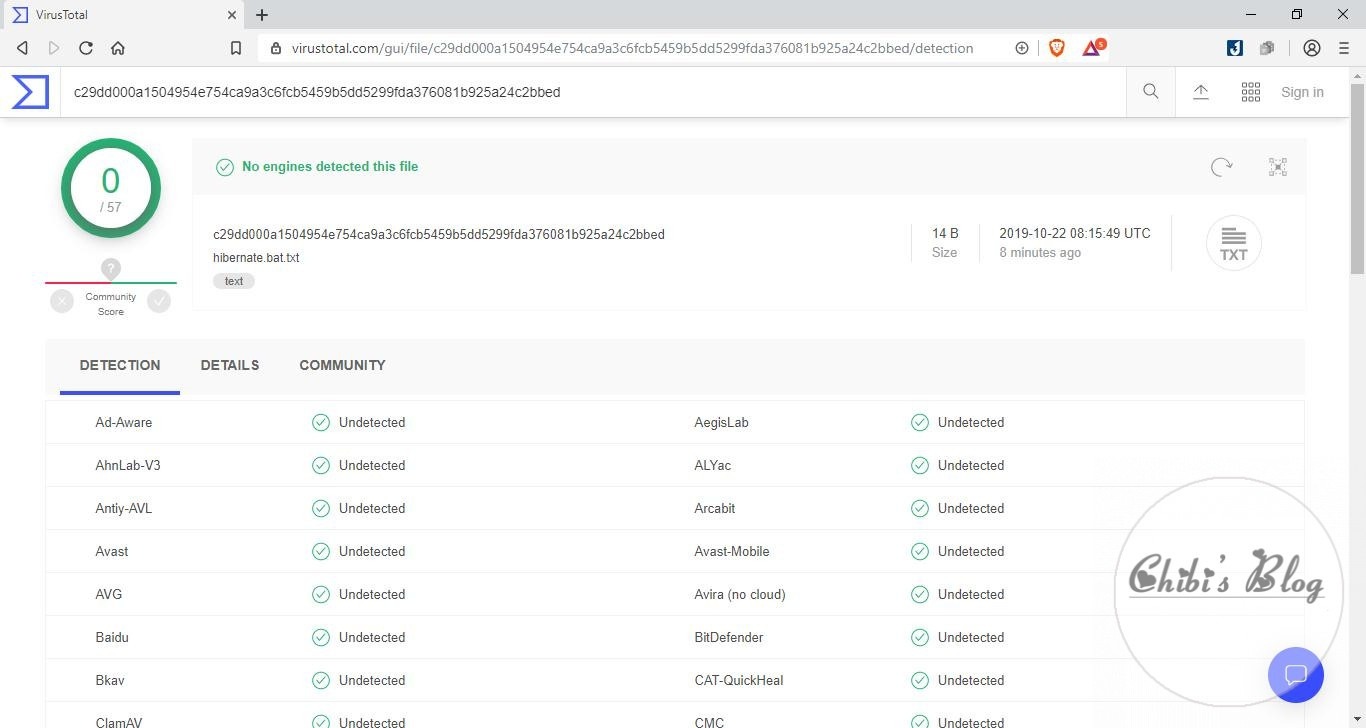Screen dimensions: 1366x728
Task: Click the community score question mark
Action: coord(111,269)
